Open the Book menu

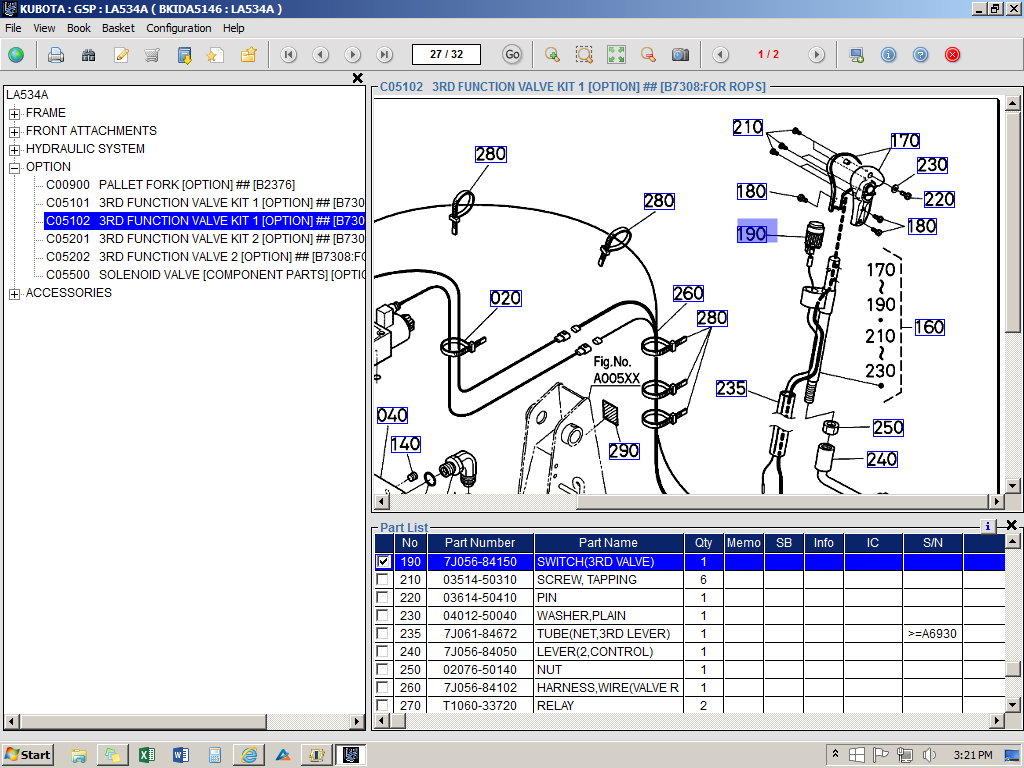tap(78, 28)
